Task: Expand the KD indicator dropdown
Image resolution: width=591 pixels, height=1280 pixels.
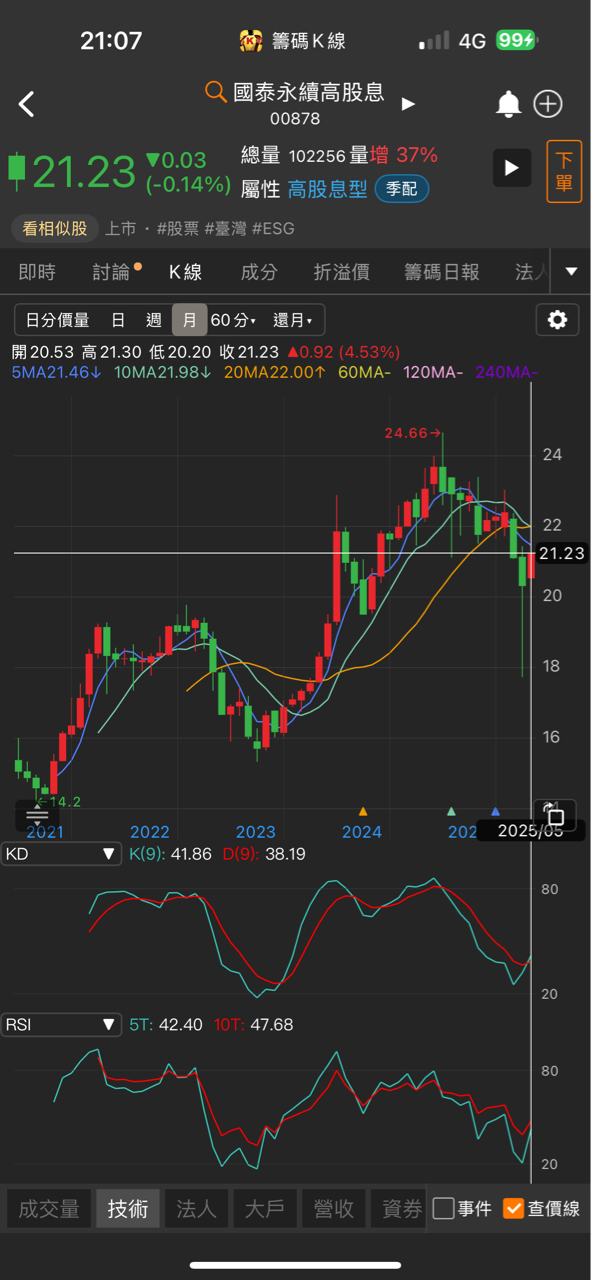Action: [62, 854]
